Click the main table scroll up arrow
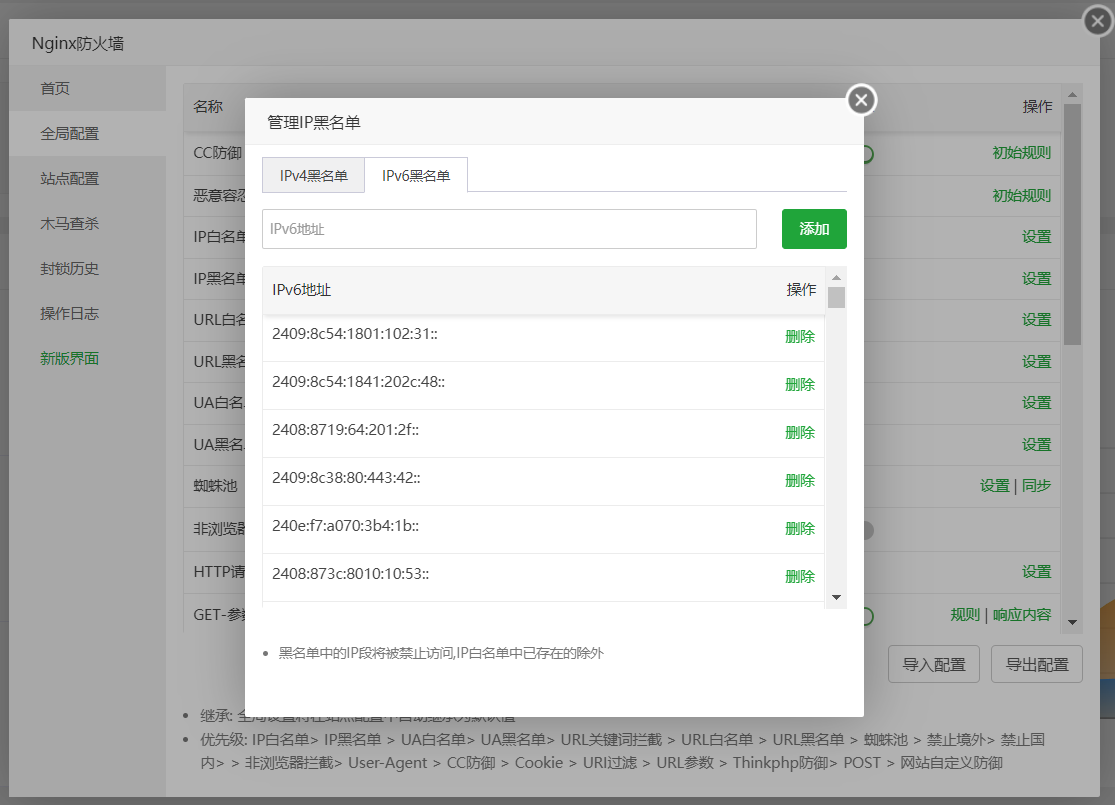Viewport: 1115px width, 805px height. [1072, 94]
